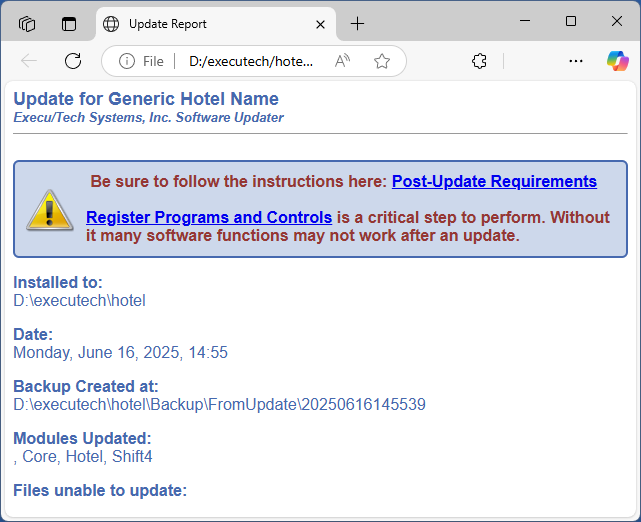Go back with the back arrow
This screenshot has width=641, height=522.
tap(29, 61)
